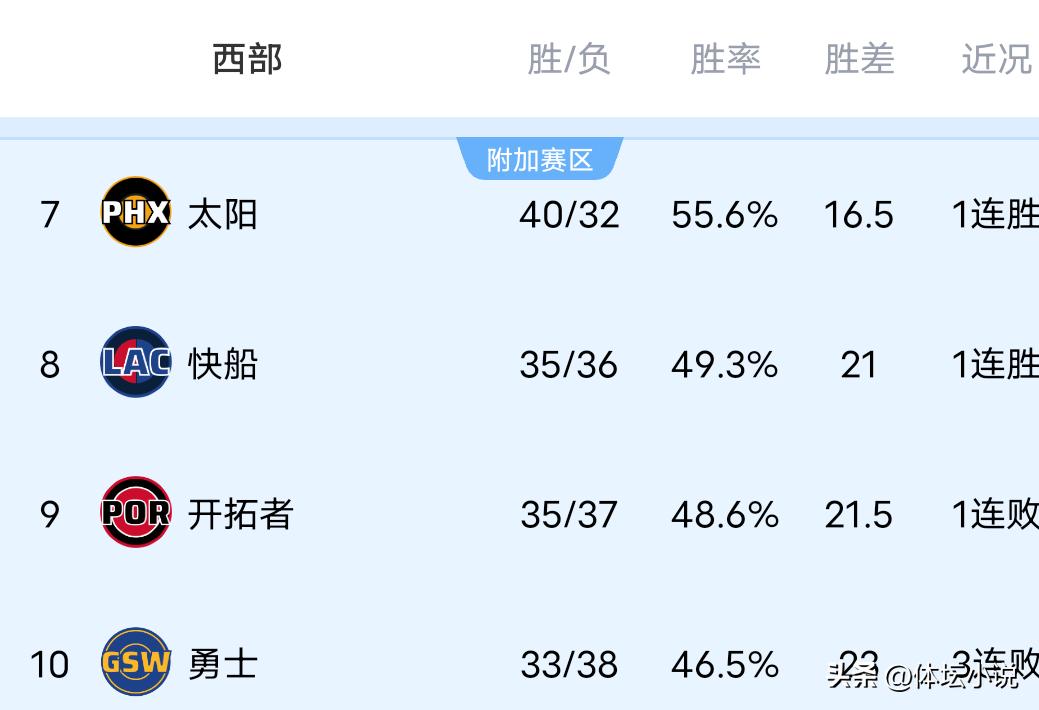Click the Warriors GSW team logo
This screenshot has width=1039, height=710.
tap(136, 662)
